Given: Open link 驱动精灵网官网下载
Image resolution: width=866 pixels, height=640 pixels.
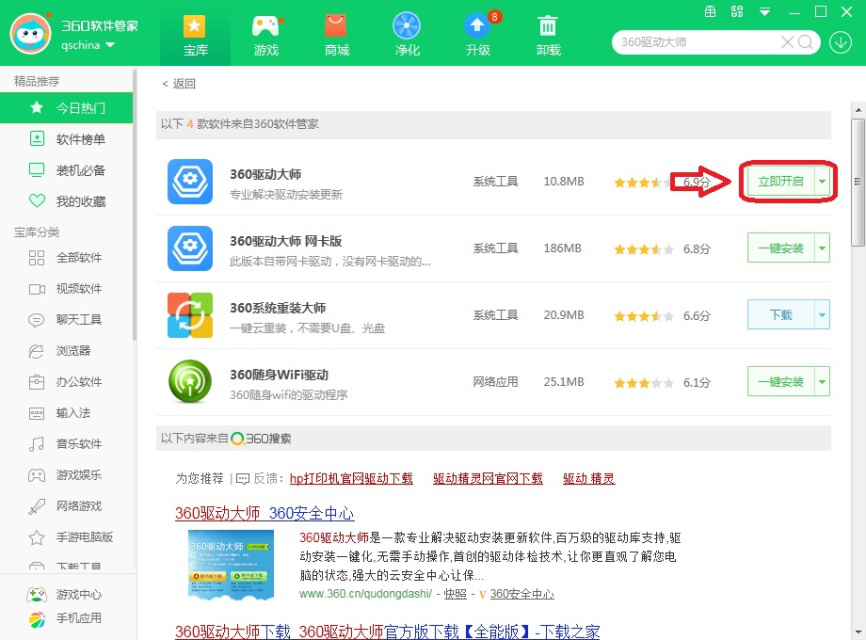Looking at the screenshot, I should tap(488, 479).
